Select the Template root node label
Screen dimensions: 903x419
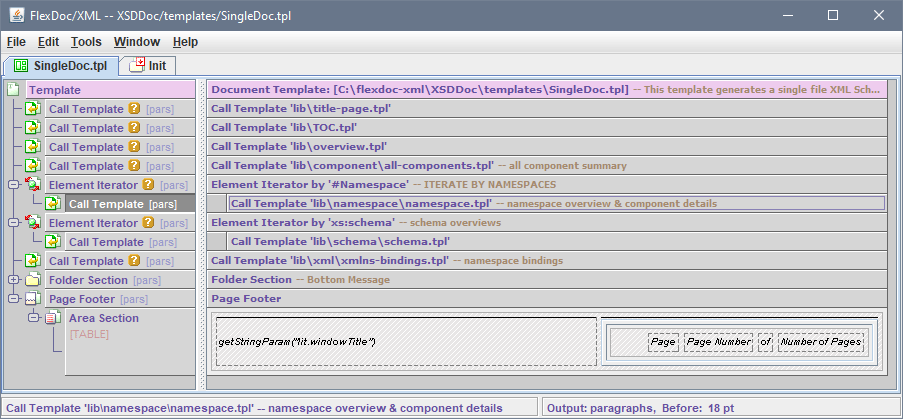[55, 90]
